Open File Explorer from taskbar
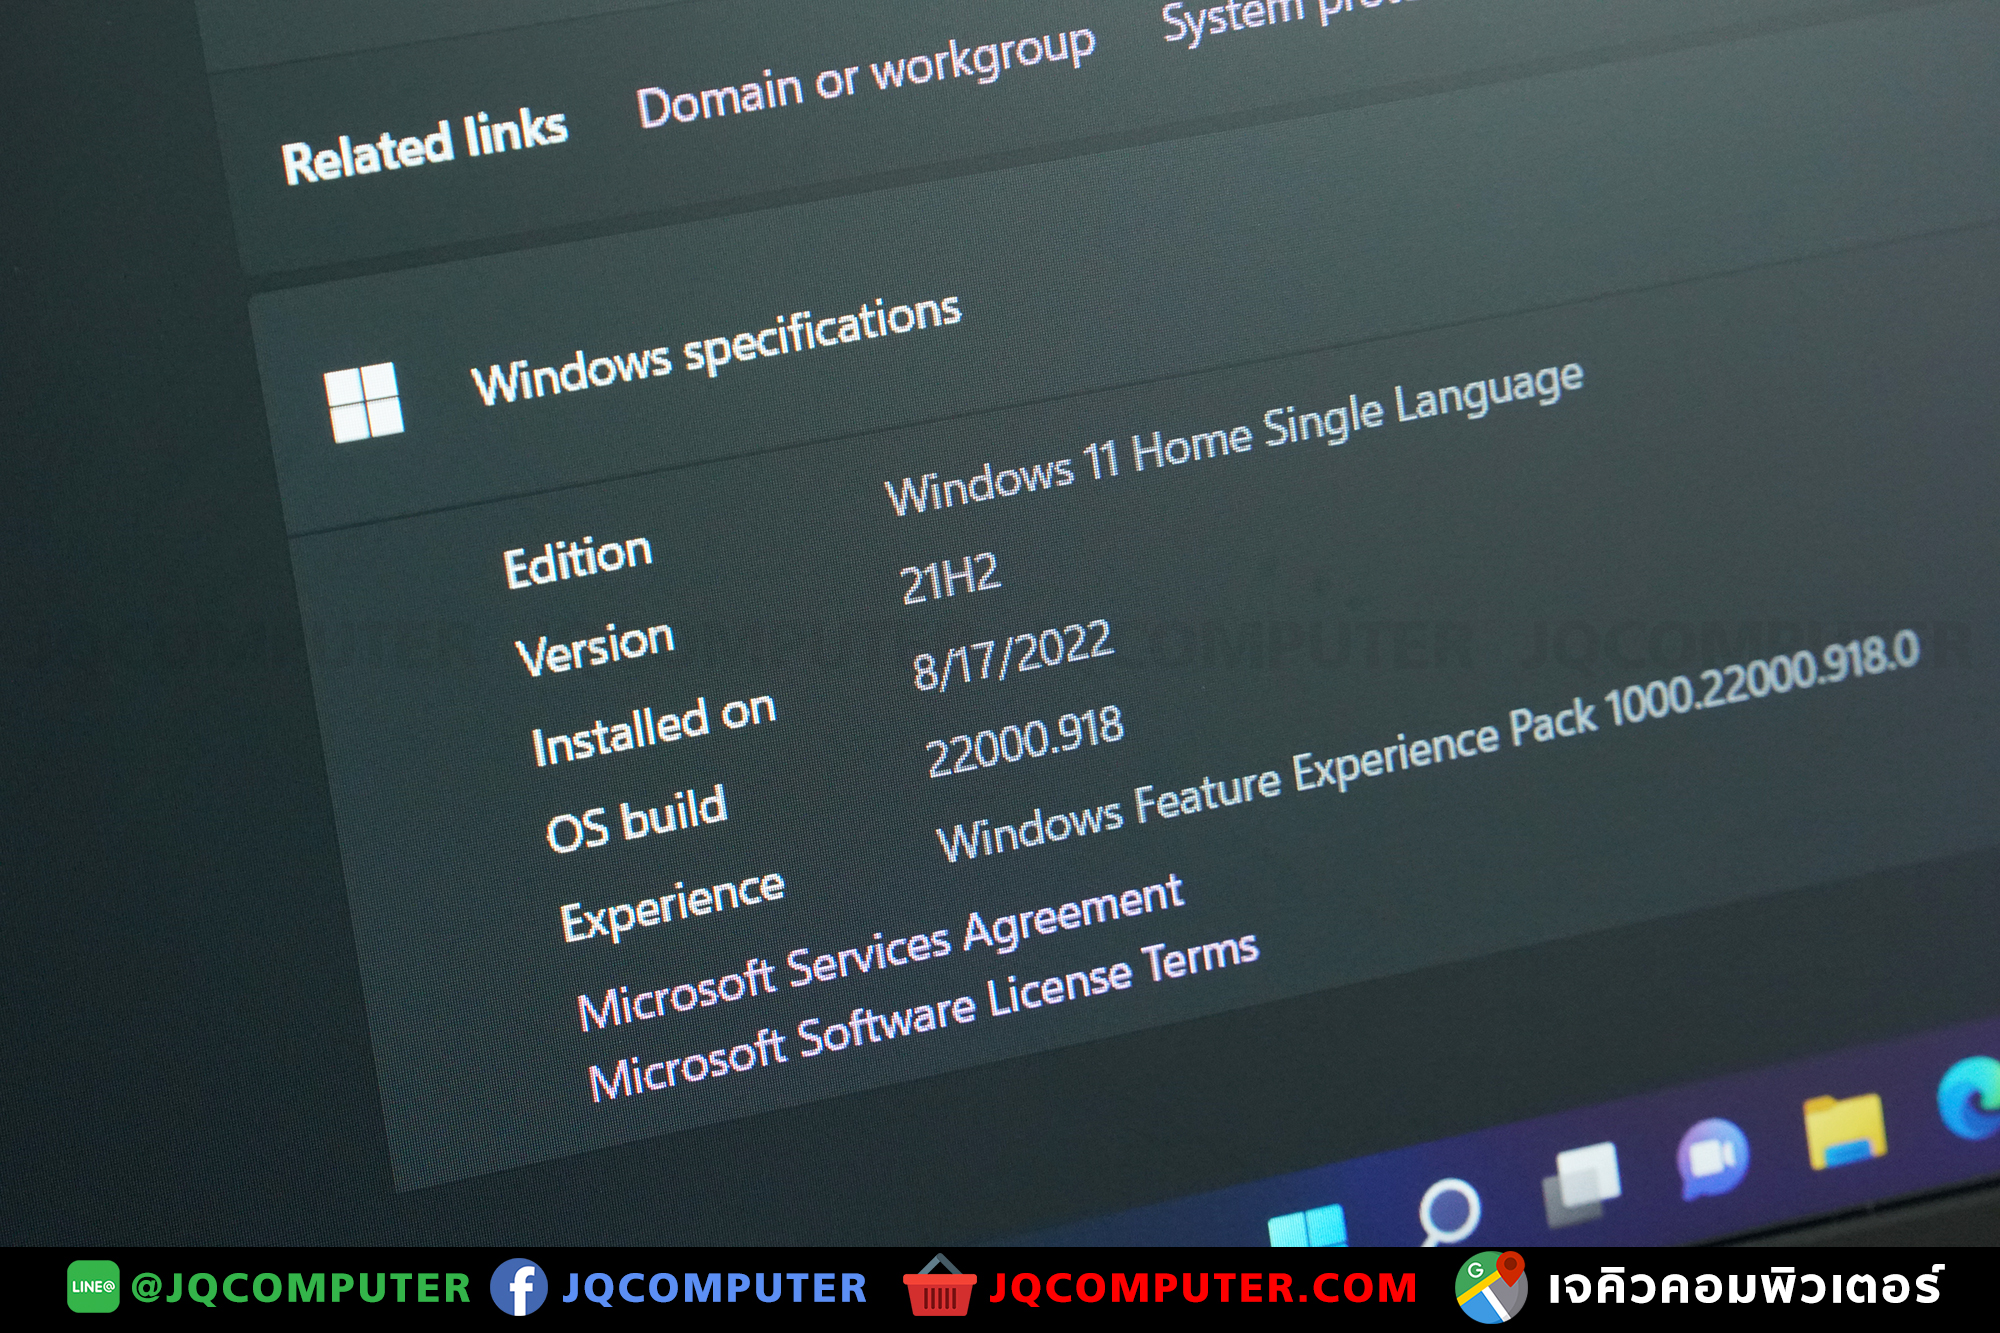Screen dimensions: 2000x1333 click(1845, 1131)
